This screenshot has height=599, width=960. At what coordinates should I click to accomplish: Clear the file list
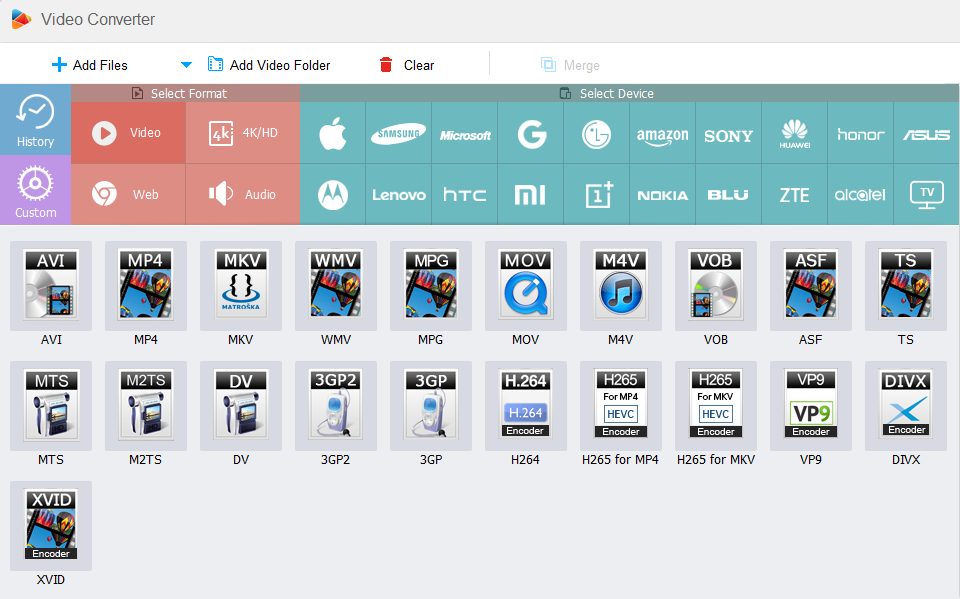(407, 65)
